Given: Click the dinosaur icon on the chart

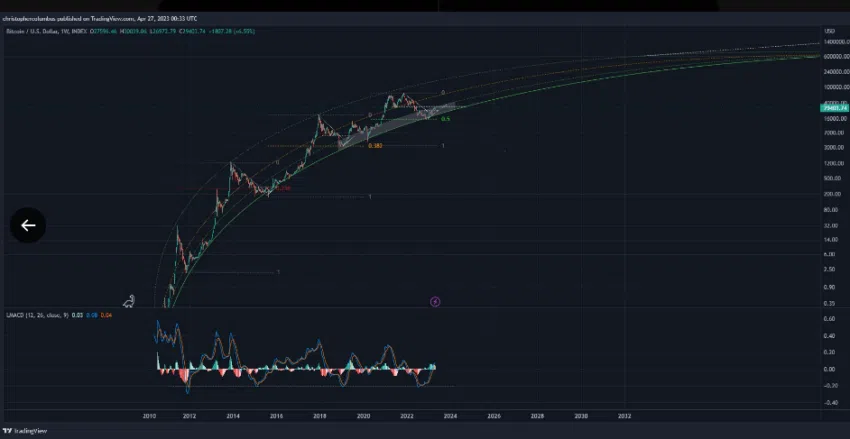Looking at the screenshot, I should click(129, 299).
